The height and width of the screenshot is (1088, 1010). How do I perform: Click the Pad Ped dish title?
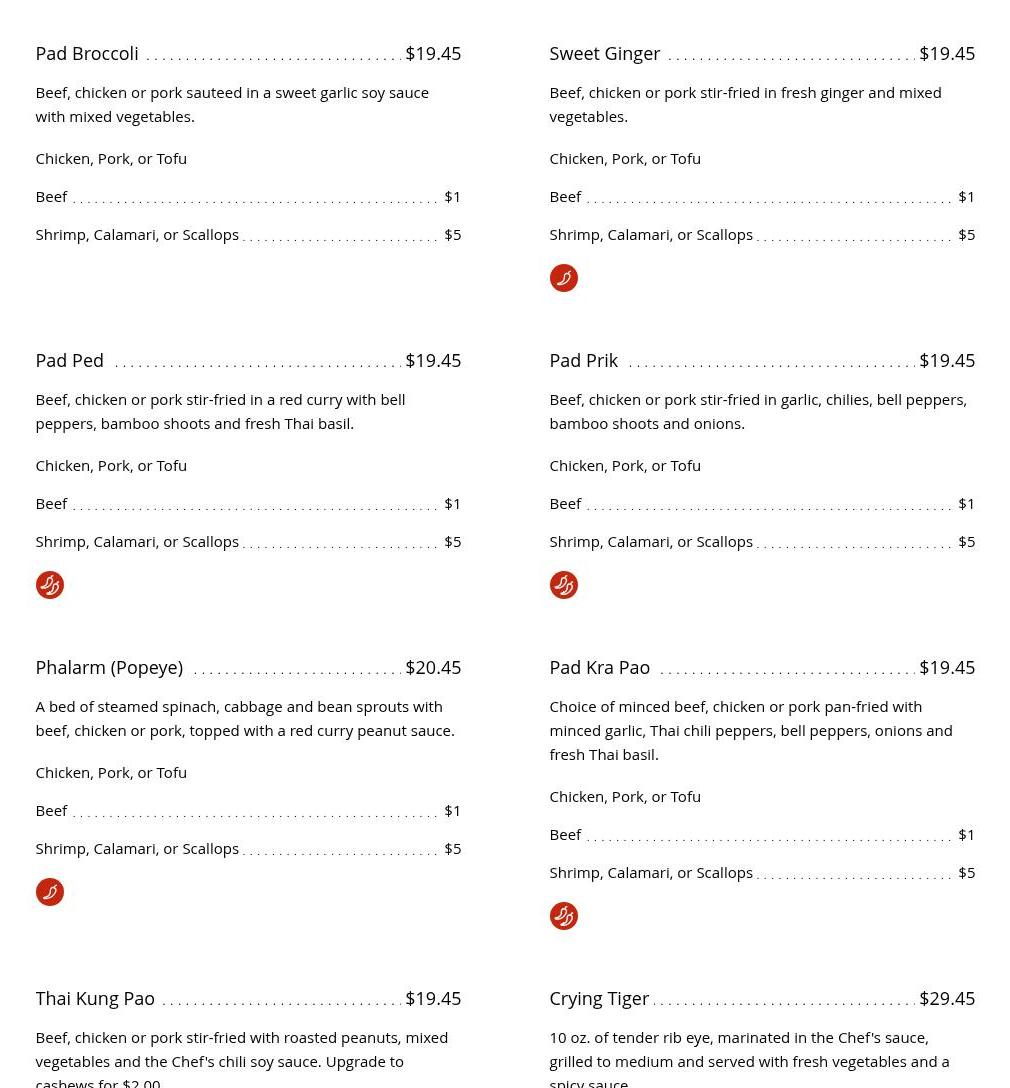(70, 361)
